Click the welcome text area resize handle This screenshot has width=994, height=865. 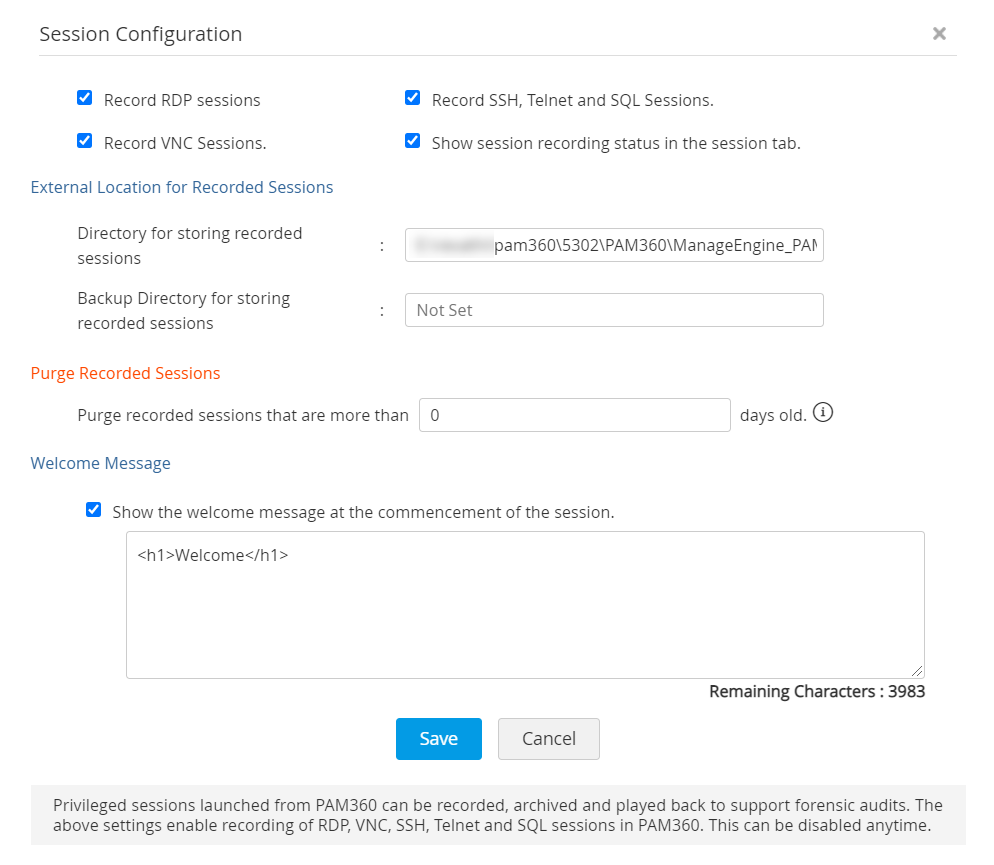click(917, 671)
